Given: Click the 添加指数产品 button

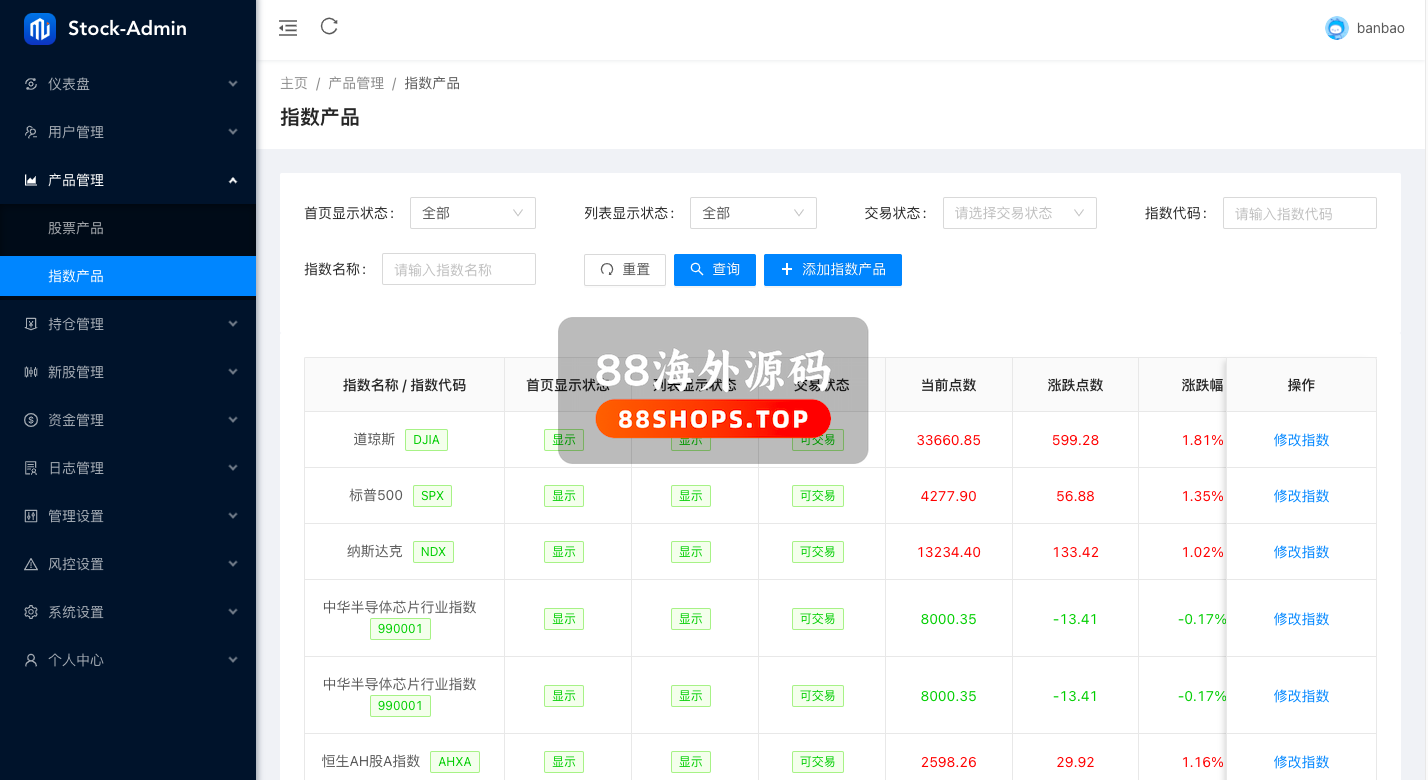Looking at the screenshot, I should click(832, 270).
